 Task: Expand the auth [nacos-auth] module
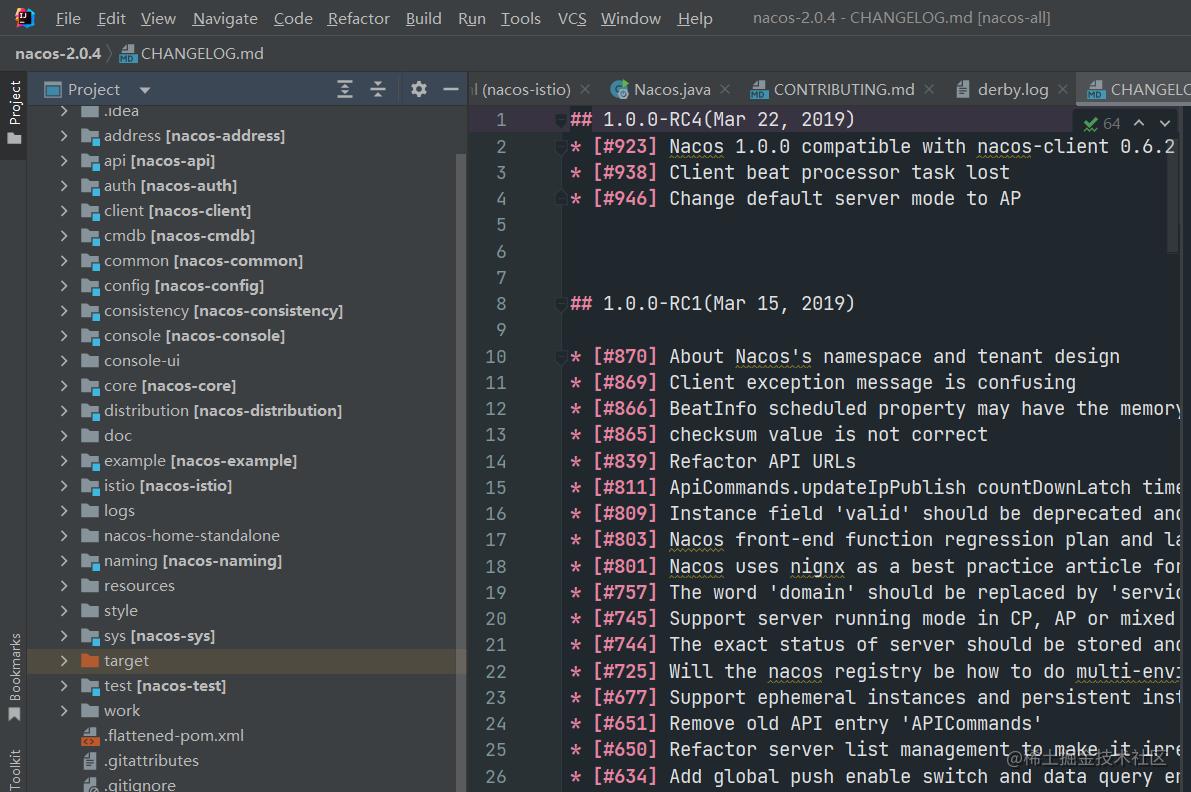point(65,186)
